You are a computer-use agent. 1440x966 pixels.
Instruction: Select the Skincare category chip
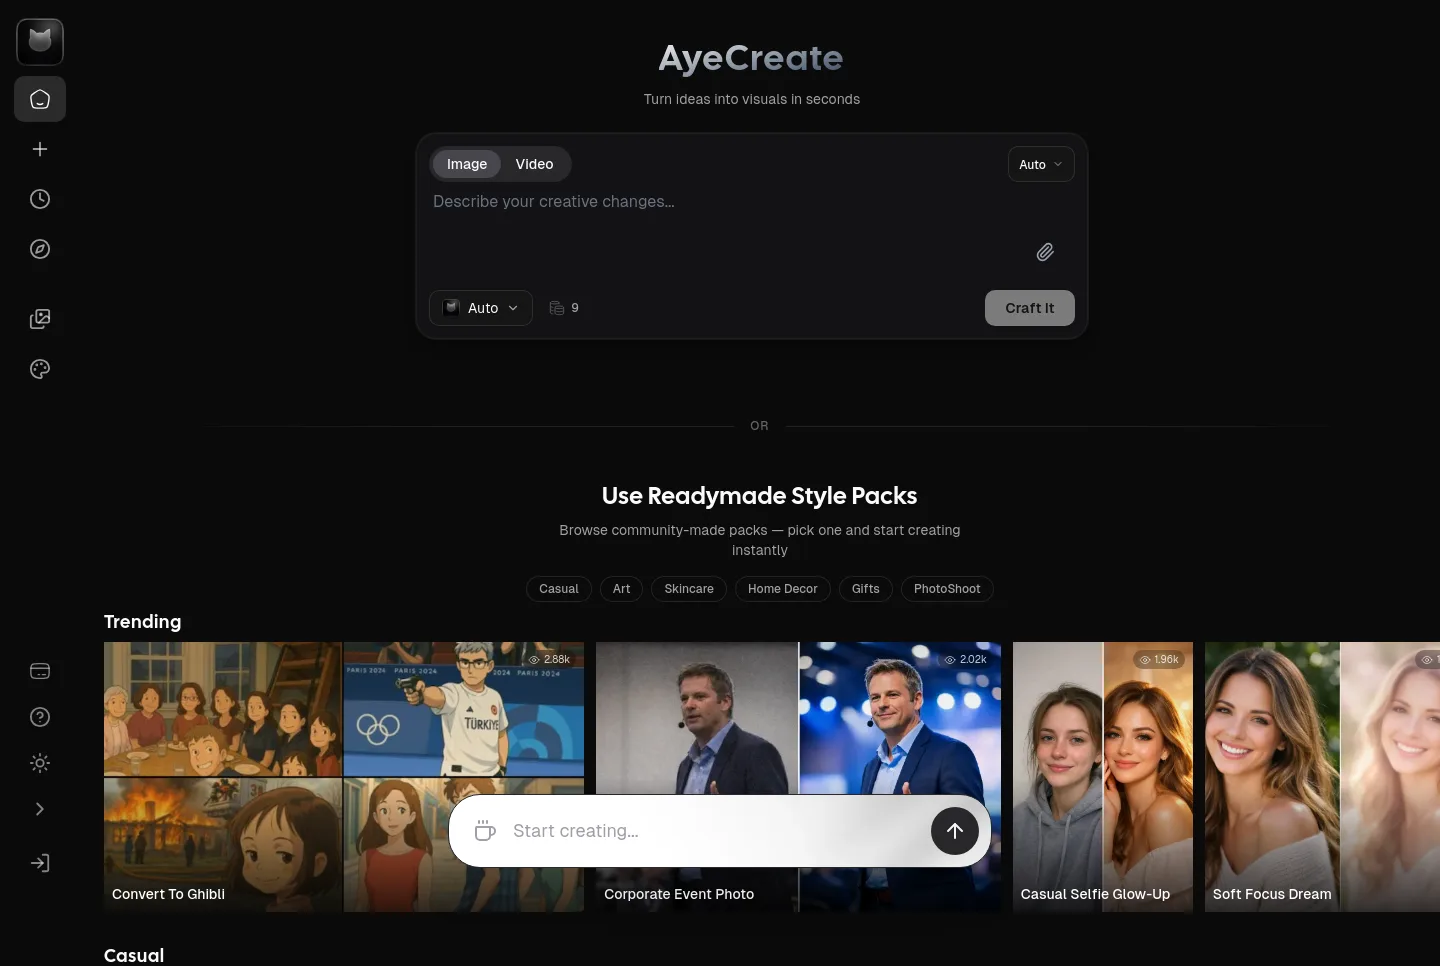689,589
